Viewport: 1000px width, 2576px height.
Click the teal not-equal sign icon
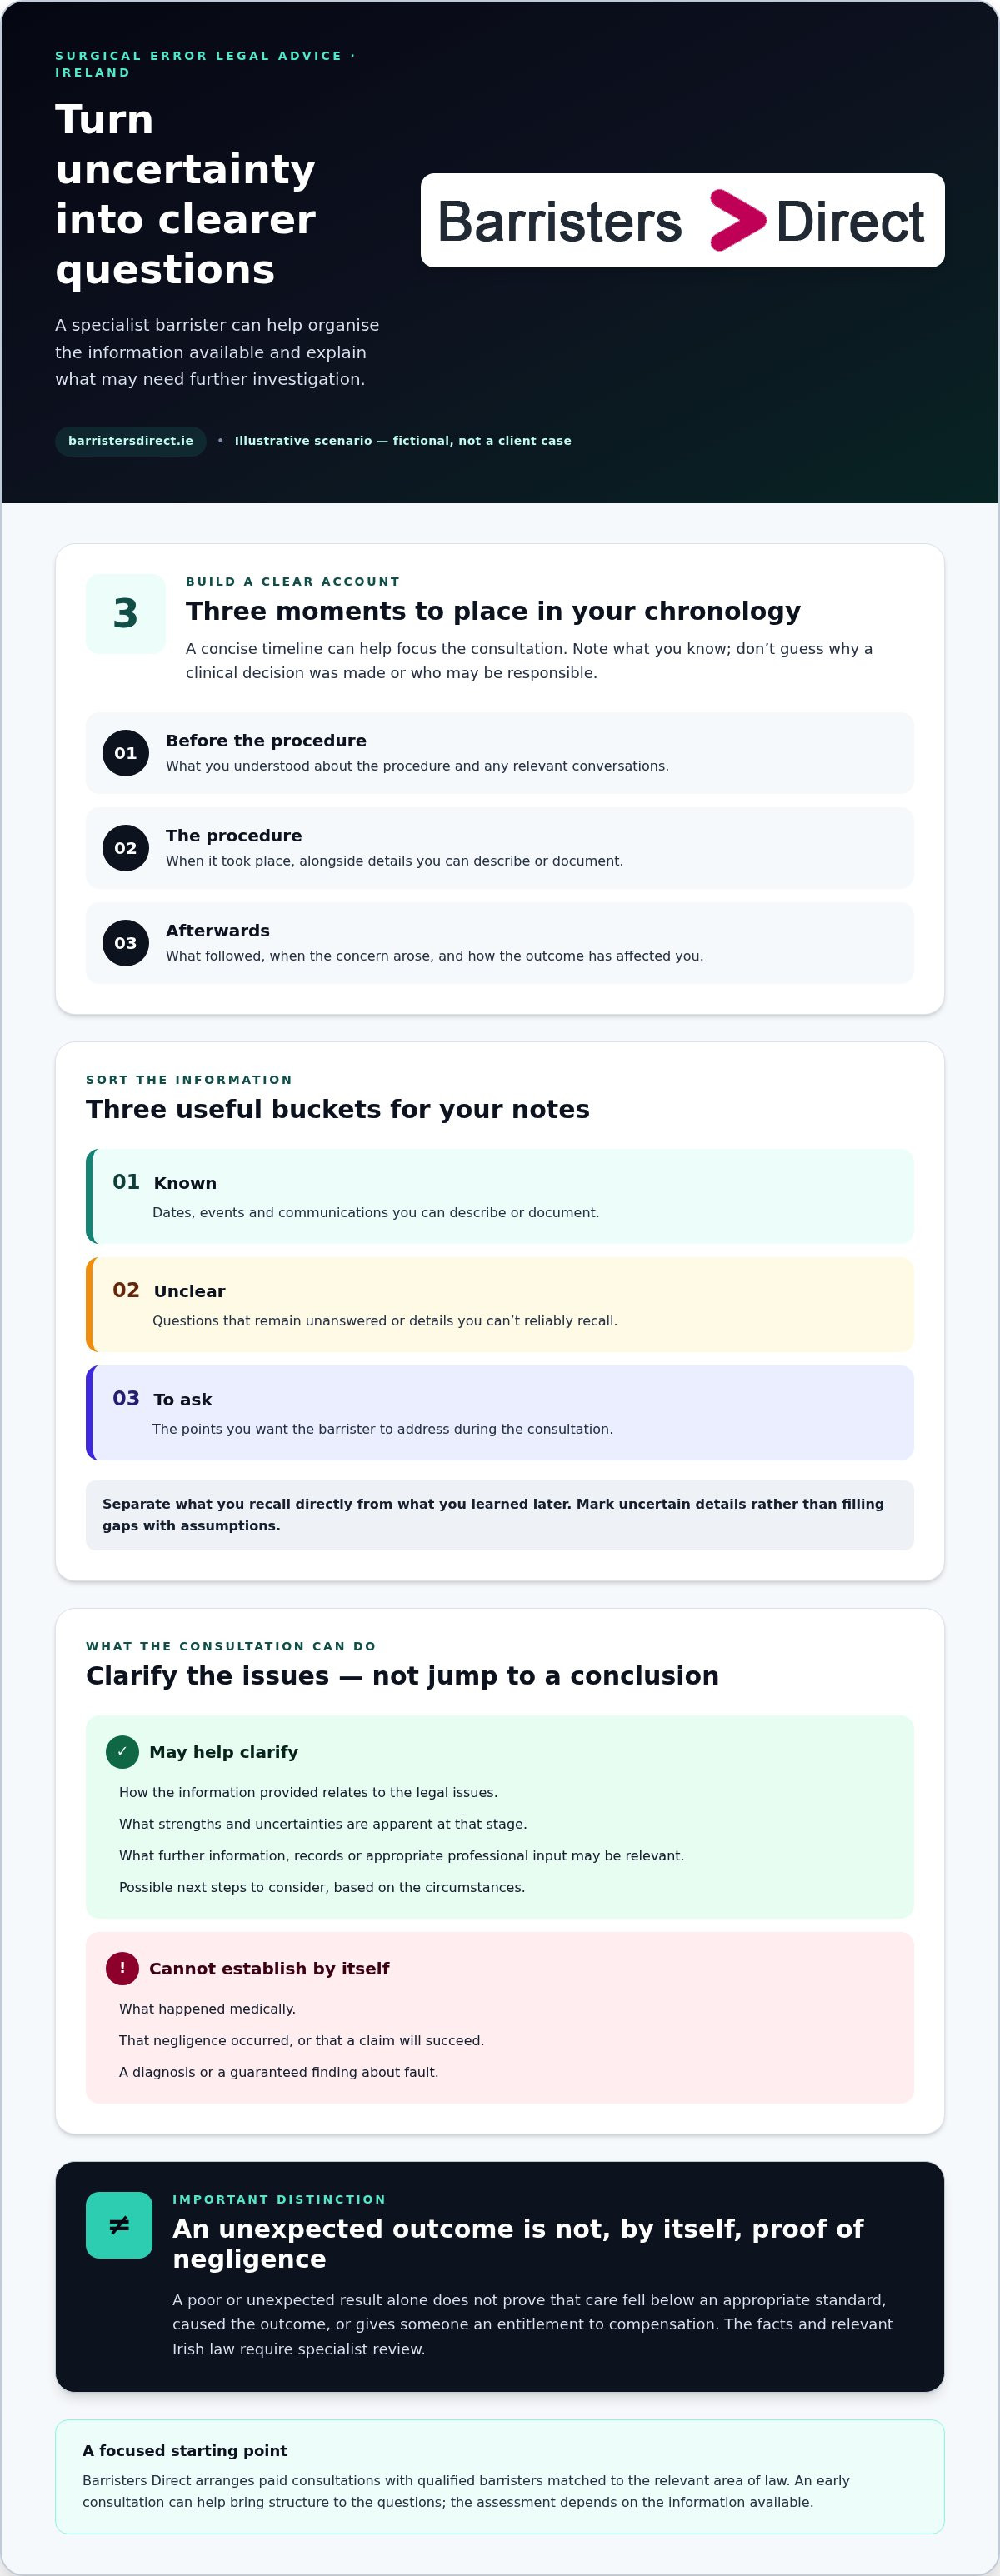click(x=119, y=2225)
